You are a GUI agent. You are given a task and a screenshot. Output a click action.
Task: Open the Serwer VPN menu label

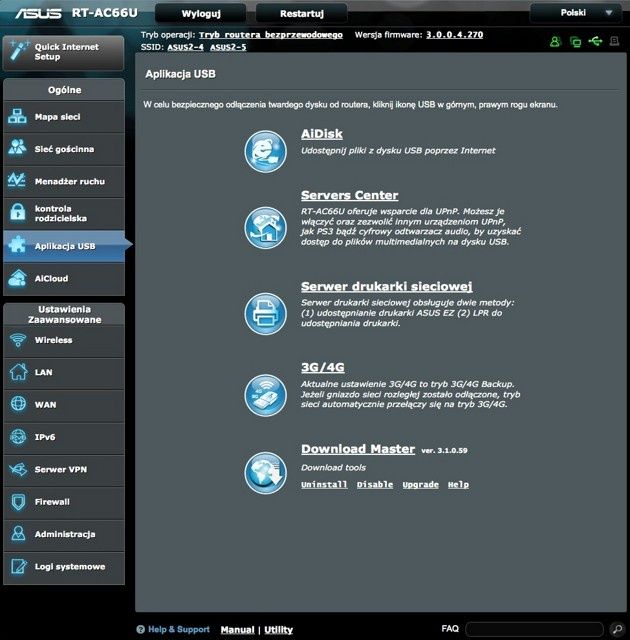pos(61,469)
